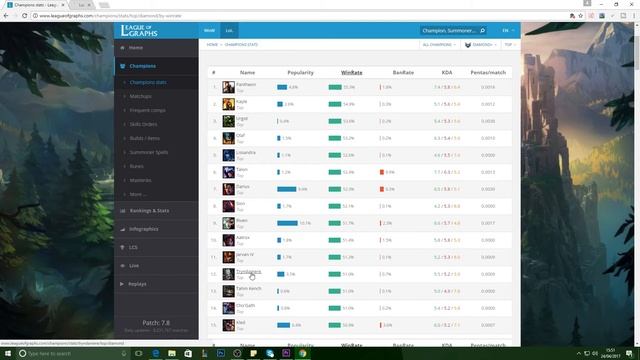Screen dimensions: 640x360
Task: Open Lissandra's champion portrait
Action: (x=229, y=155)
